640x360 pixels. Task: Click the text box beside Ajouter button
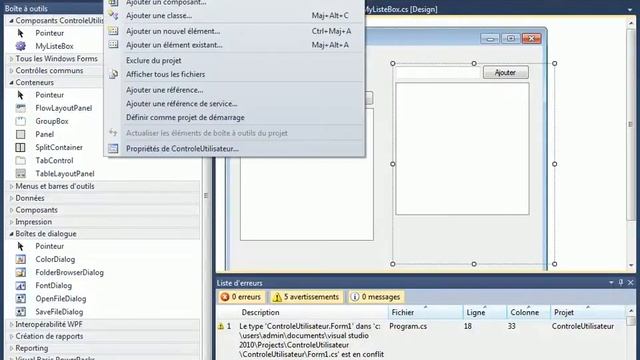pos(438,72)
